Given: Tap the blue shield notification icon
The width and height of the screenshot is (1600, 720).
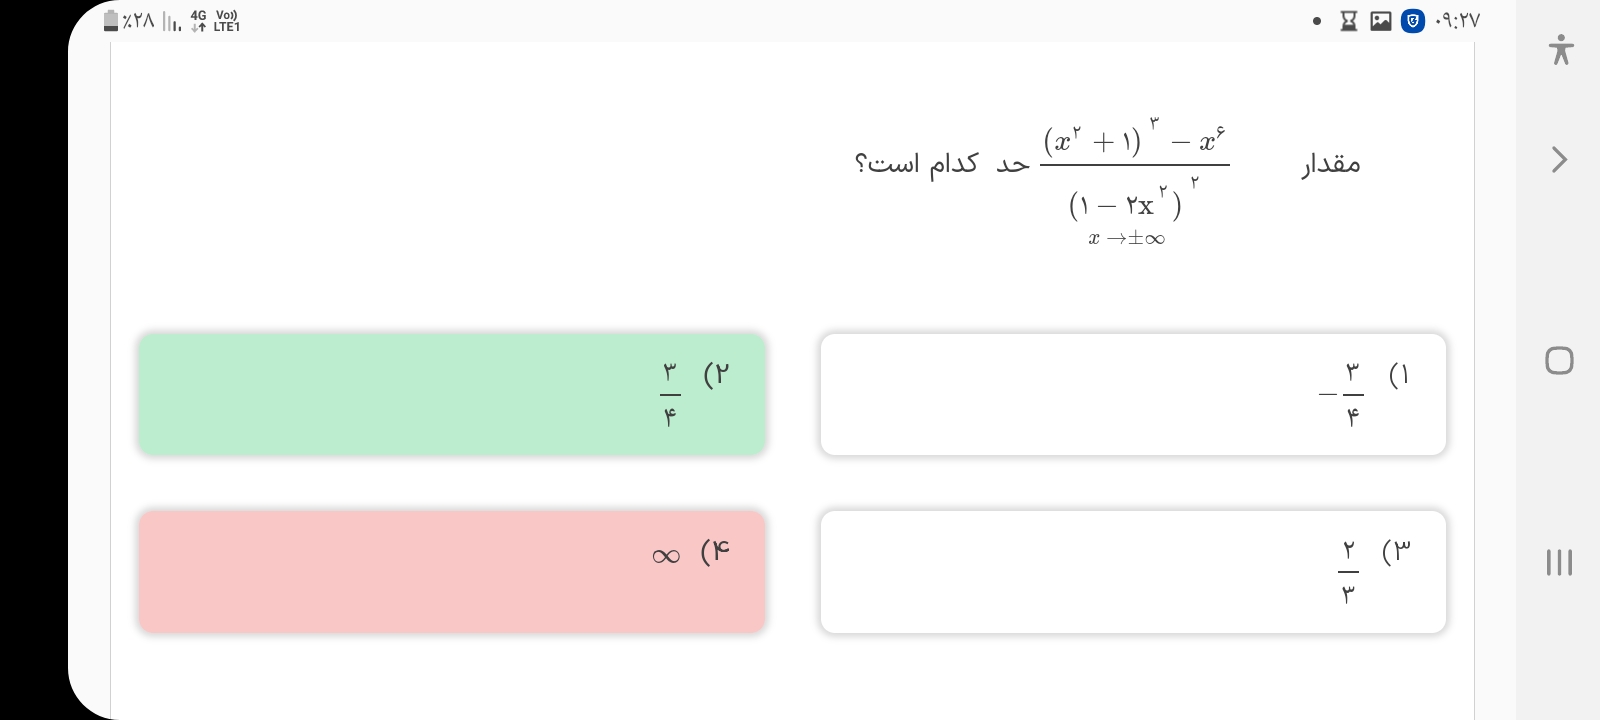Looking at the screenshot, I should point(1412,21).
